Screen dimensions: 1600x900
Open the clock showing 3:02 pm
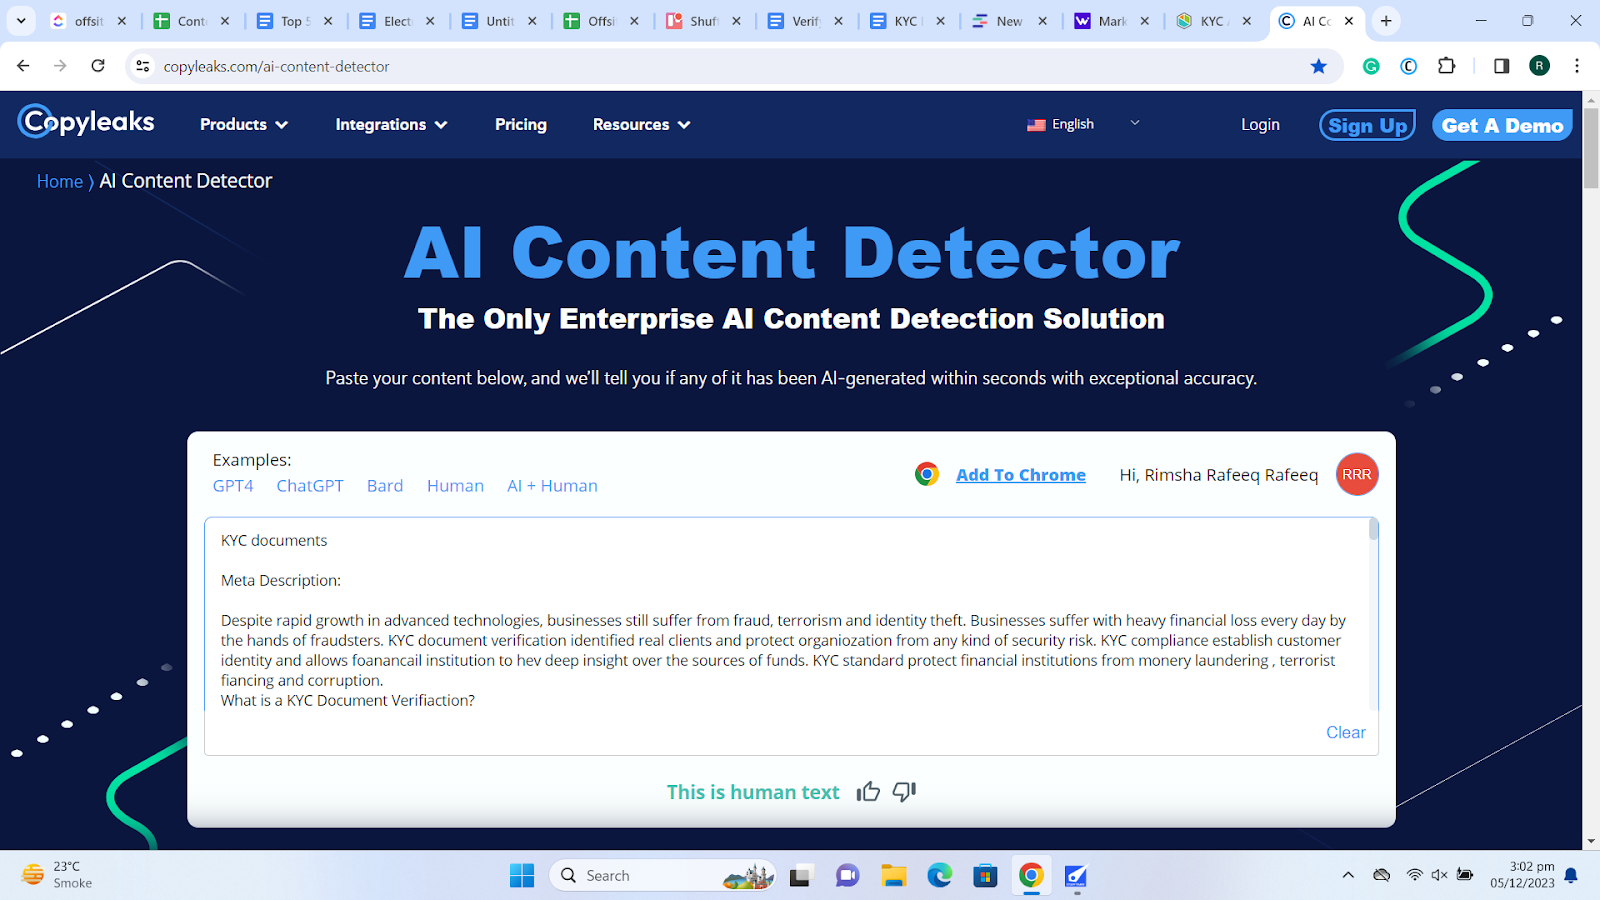coord(1521,875)
